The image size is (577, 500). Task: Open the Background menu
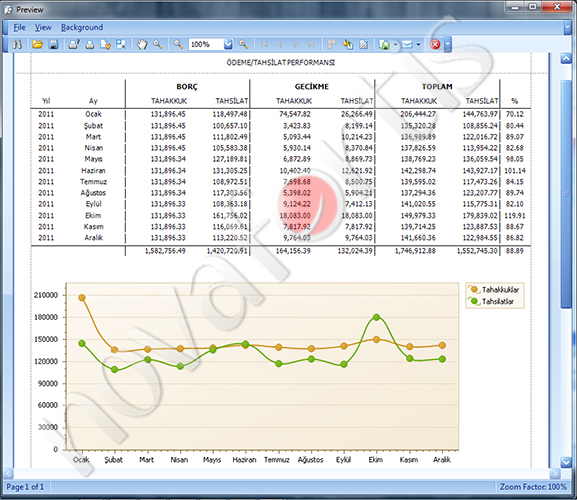(x=82, y=27)
